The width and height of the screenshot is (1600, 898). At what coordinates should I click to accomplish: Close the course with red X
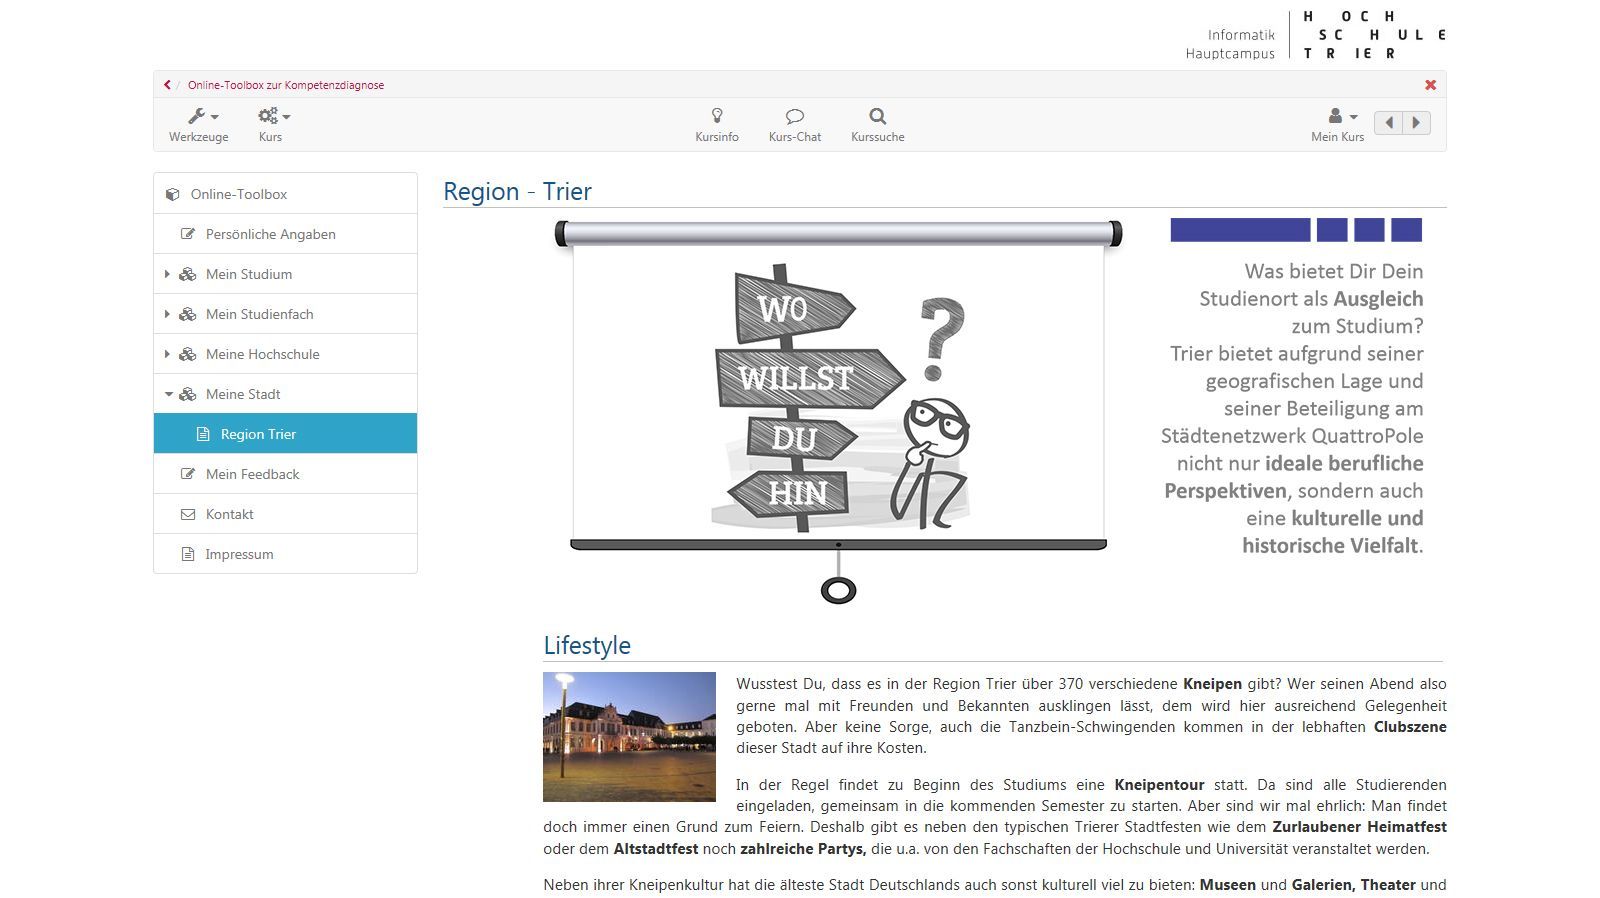pyautogui.click(x=1430, y=85)
